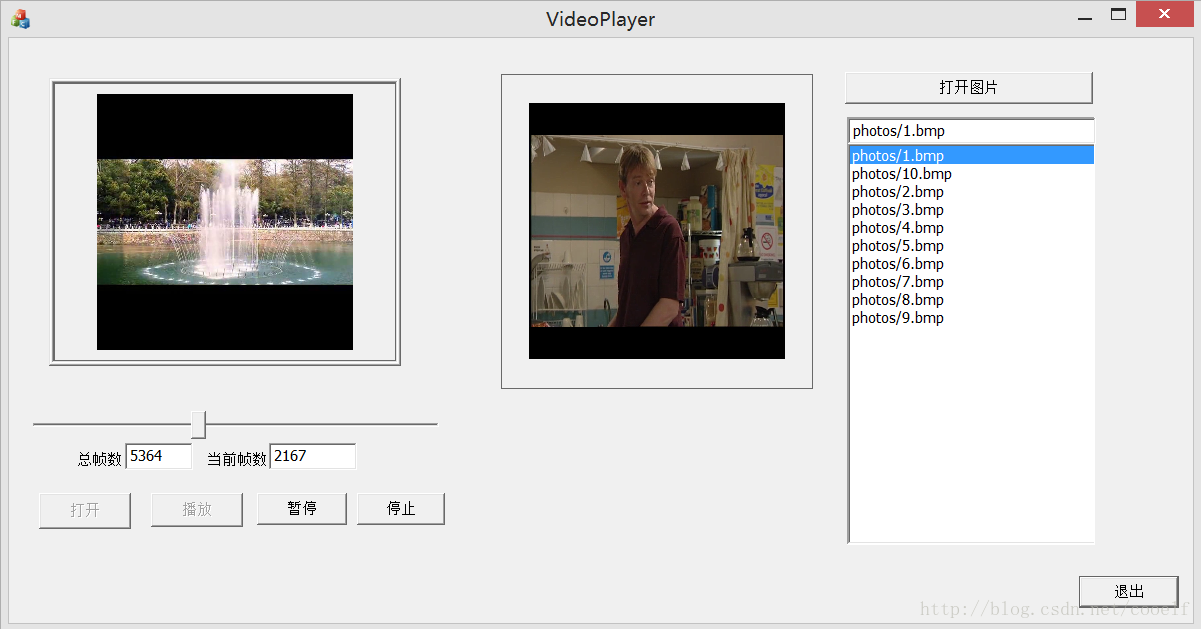Click the kitchen scene image preview
This screenshot has width=1201, height=629.
(x=657, y=231)
